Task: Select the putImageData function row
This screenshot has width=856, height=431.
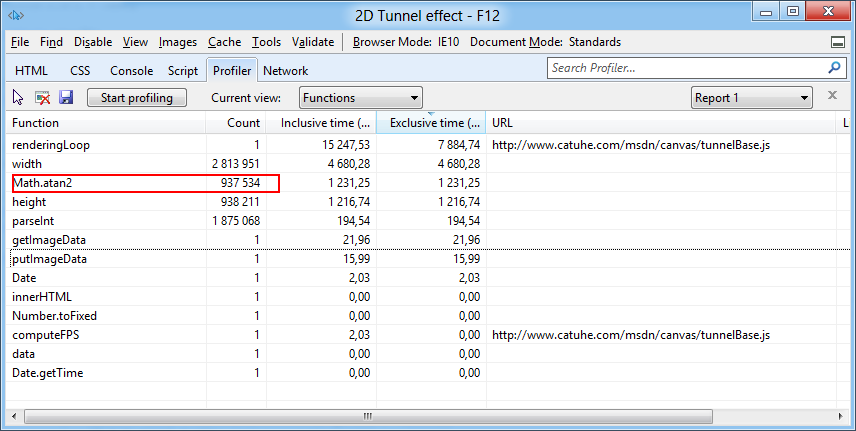Action: tap(427, 259)
